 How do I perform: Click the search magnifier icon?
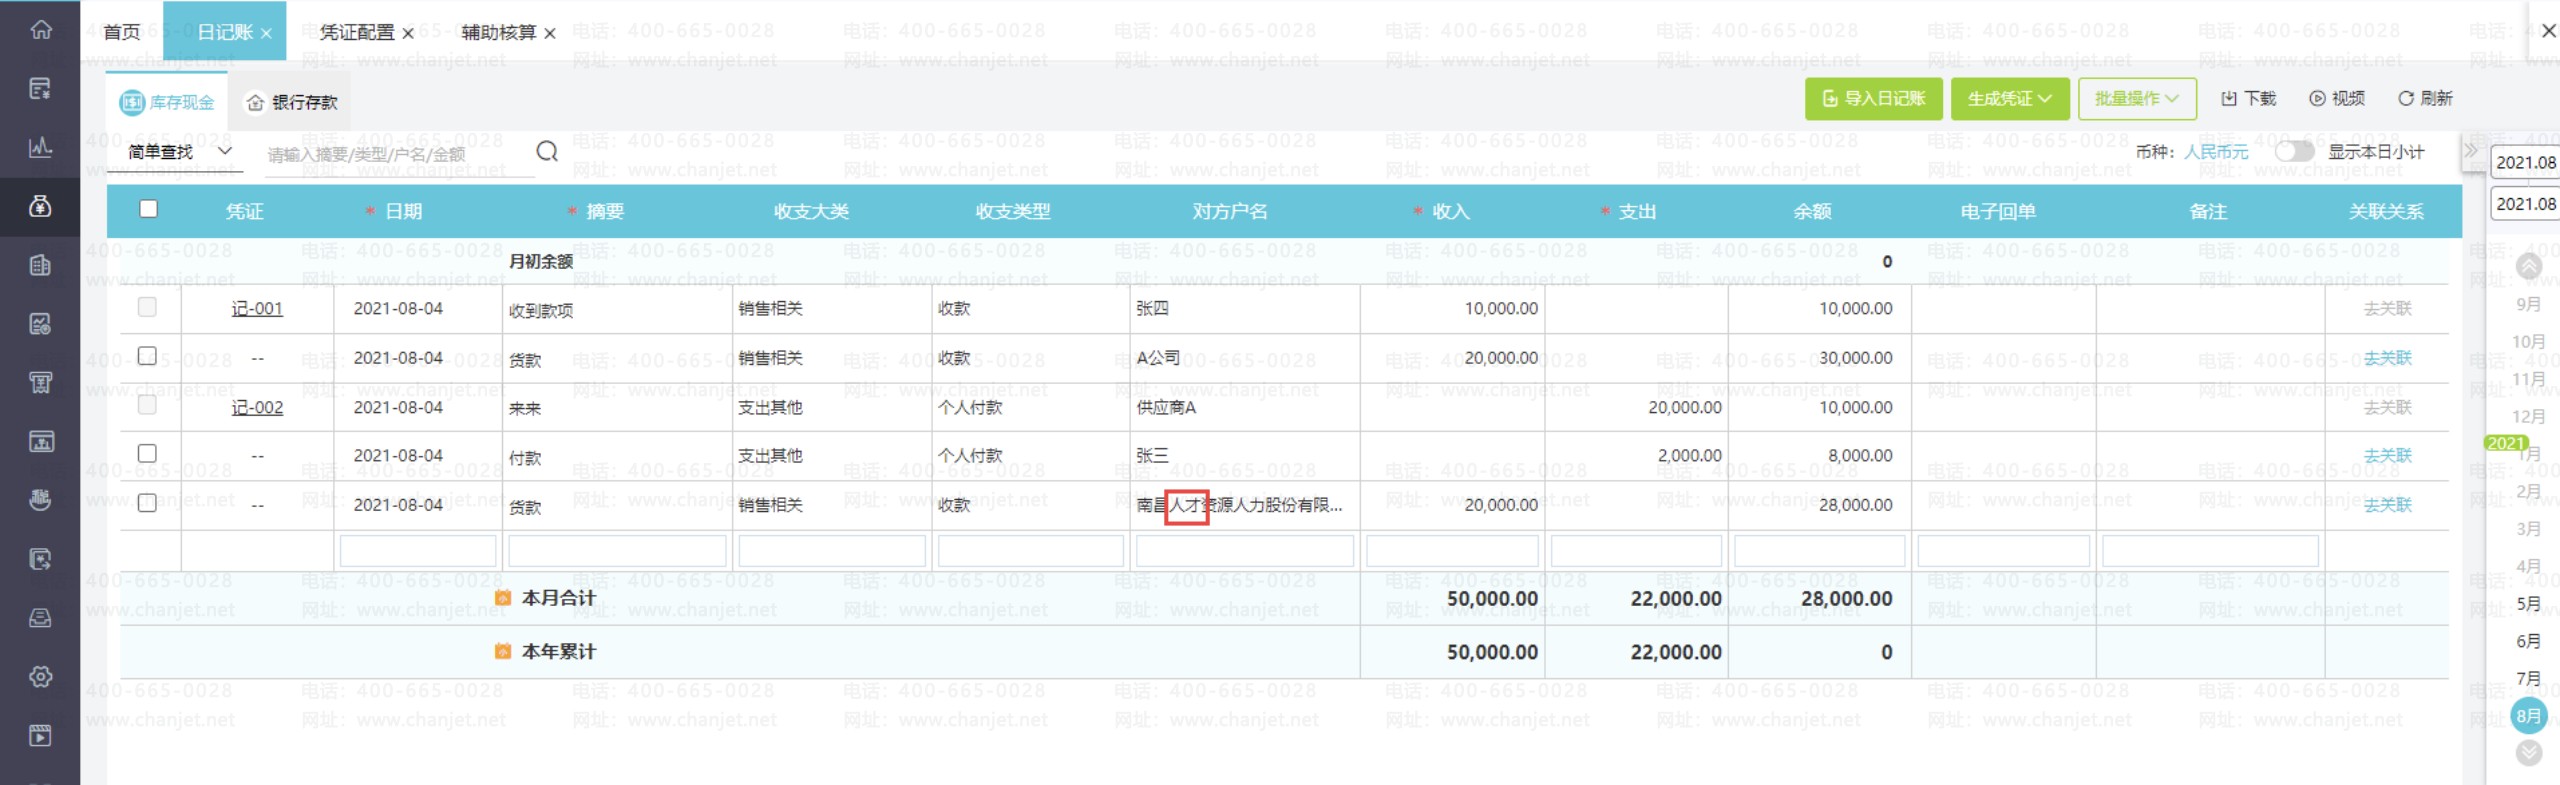[x=547, y=151]
